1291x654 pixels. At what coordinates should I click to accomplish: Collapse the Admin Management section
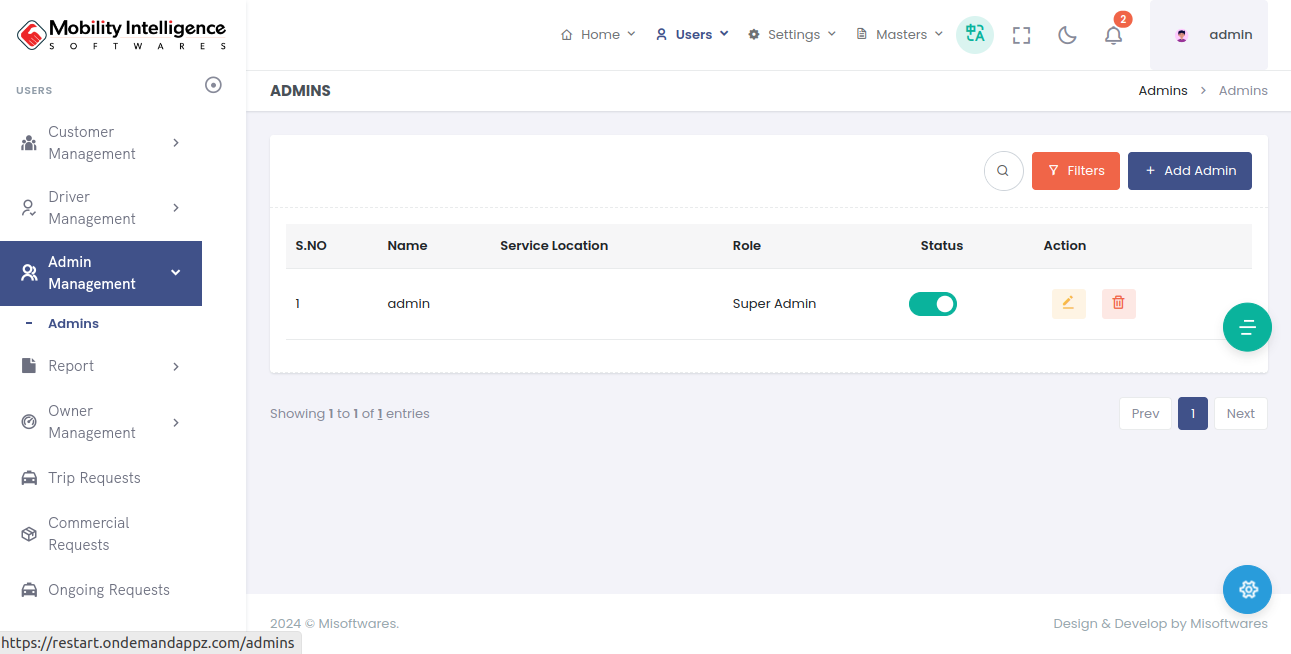100,273
